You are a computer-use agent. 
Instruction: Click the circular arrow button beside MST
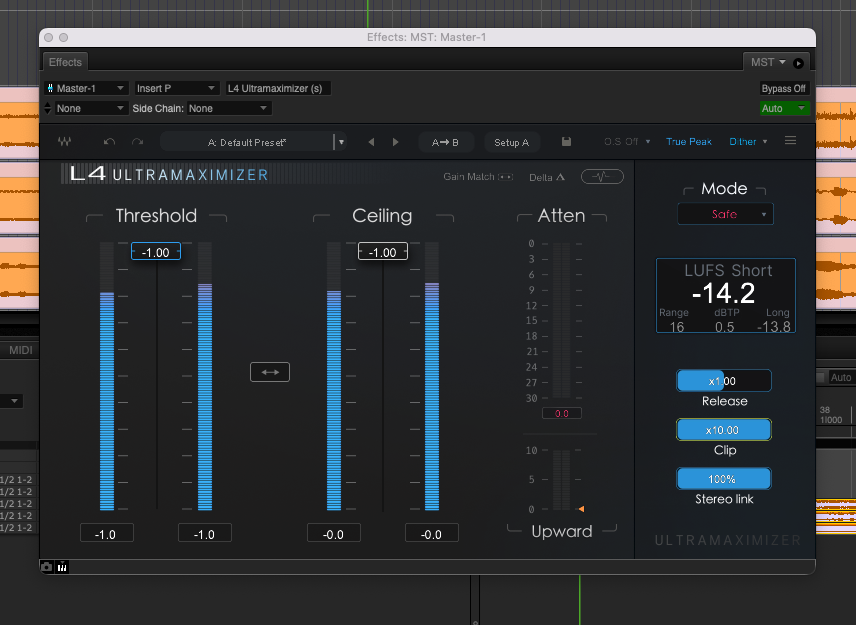point(798,63)
